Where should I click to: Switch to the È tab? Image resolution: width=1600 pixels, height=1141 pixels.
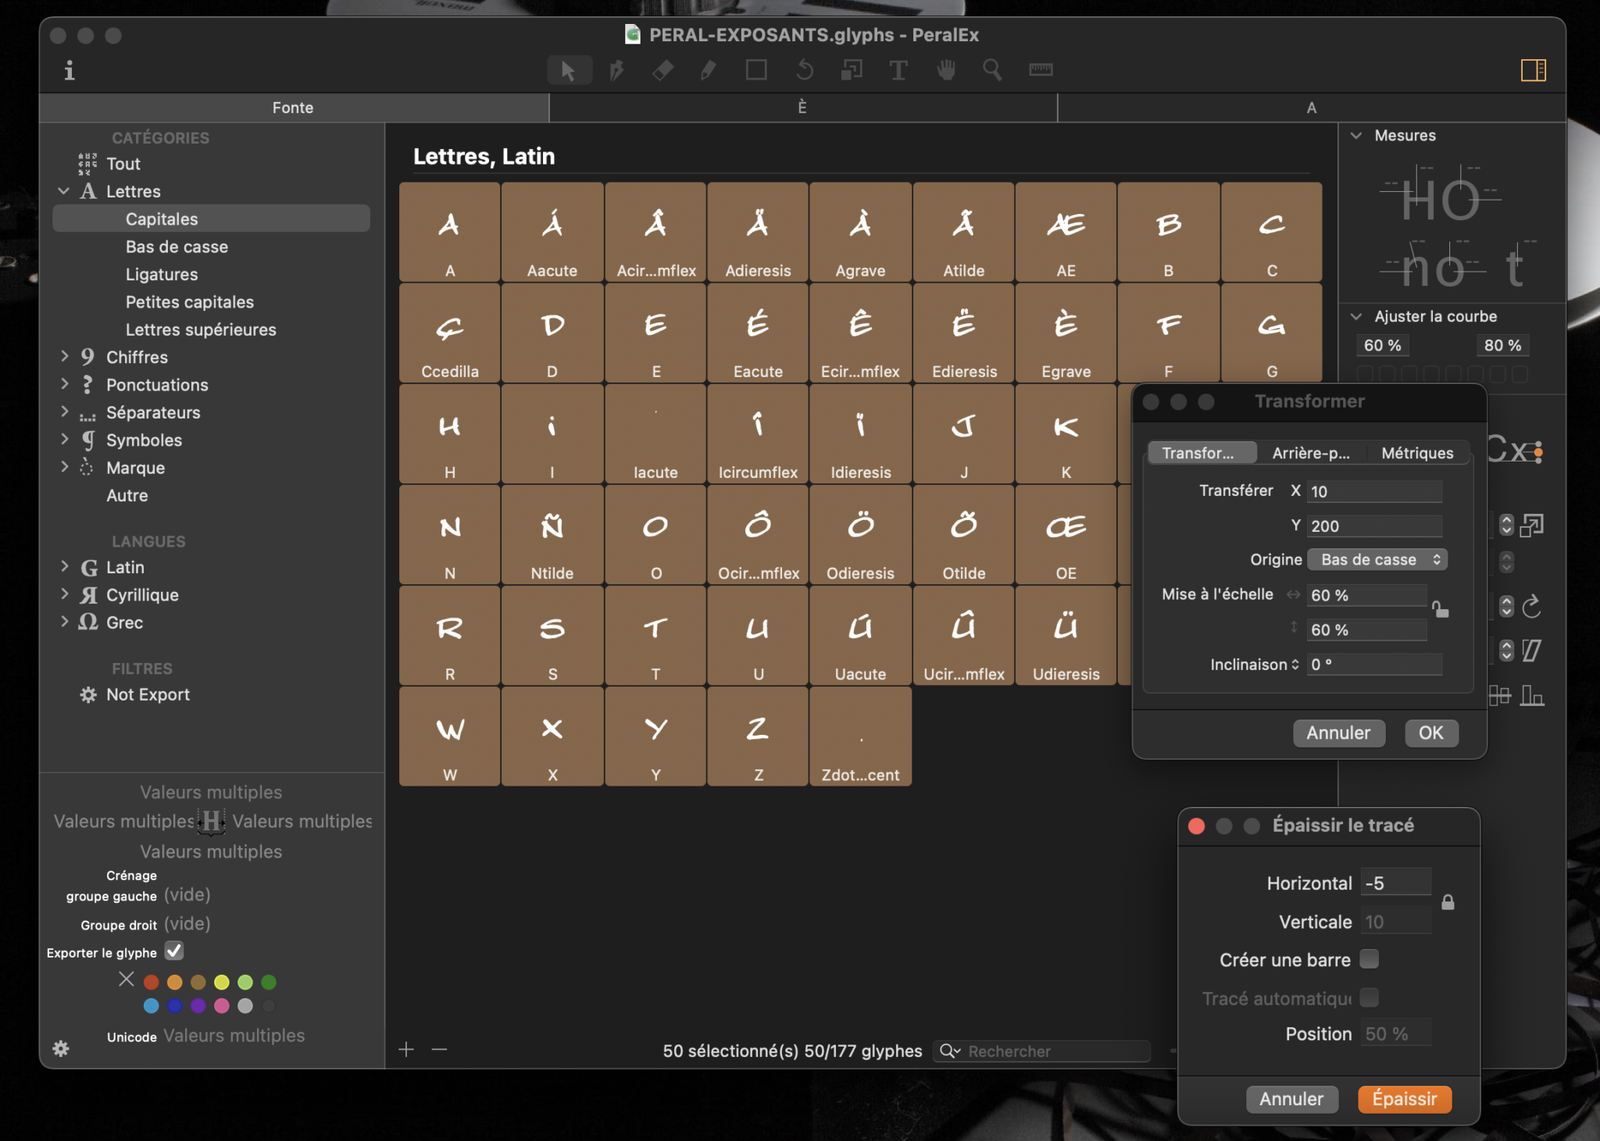coord(803,107)
